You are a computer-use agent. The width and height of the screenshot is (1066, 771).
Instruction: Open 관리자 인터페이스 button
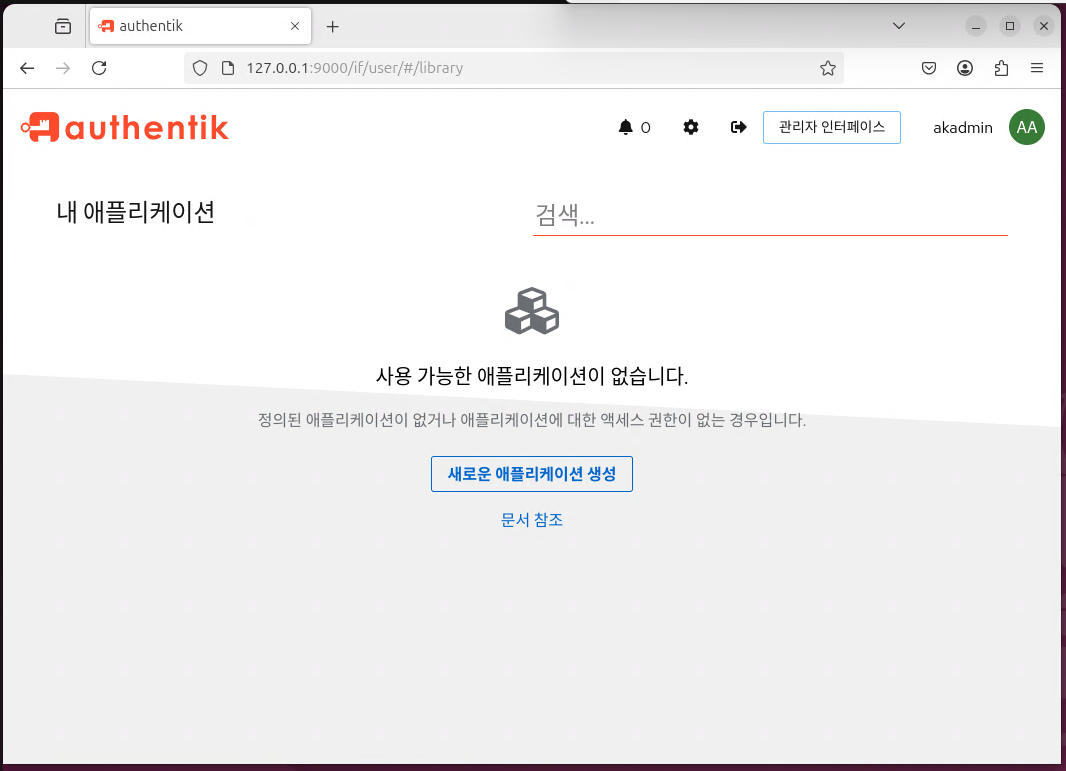(x=831, y=127)
